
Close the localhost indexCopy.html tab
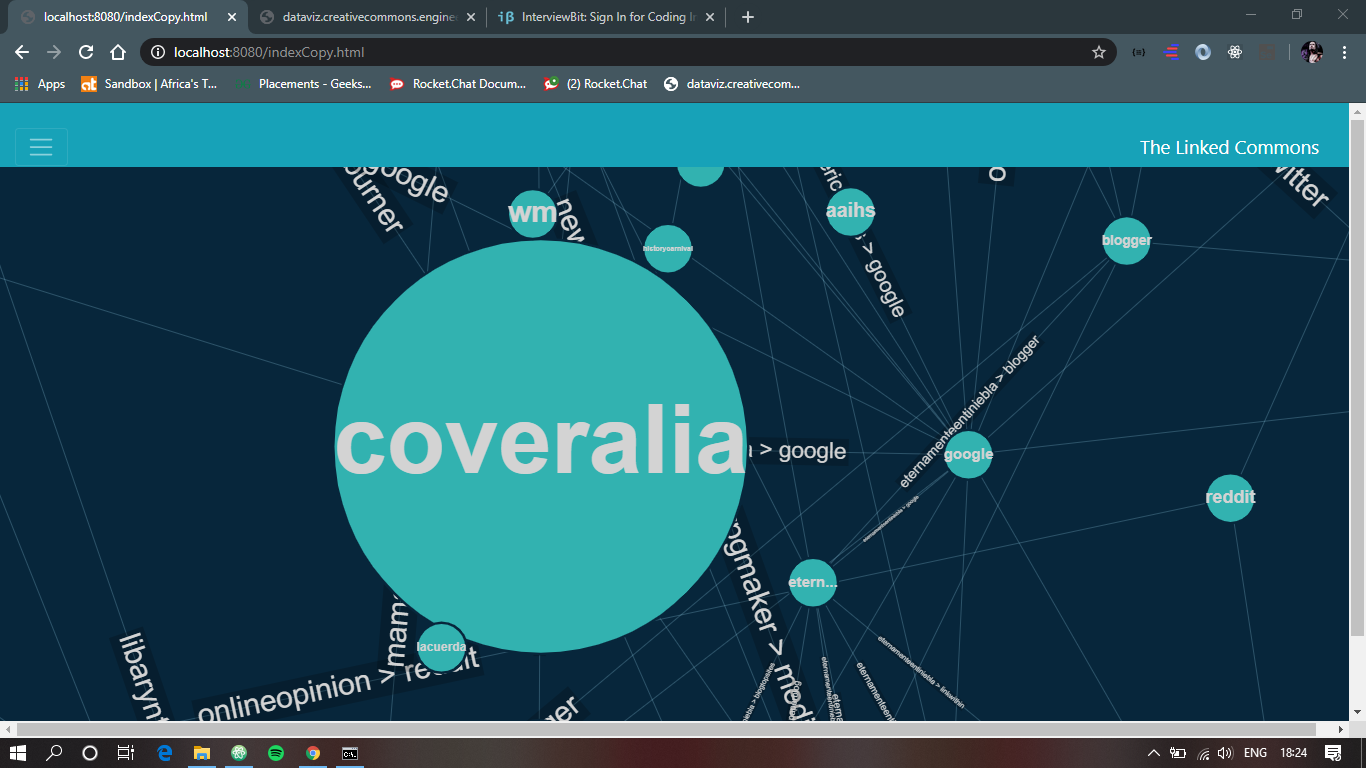(232, 17)
